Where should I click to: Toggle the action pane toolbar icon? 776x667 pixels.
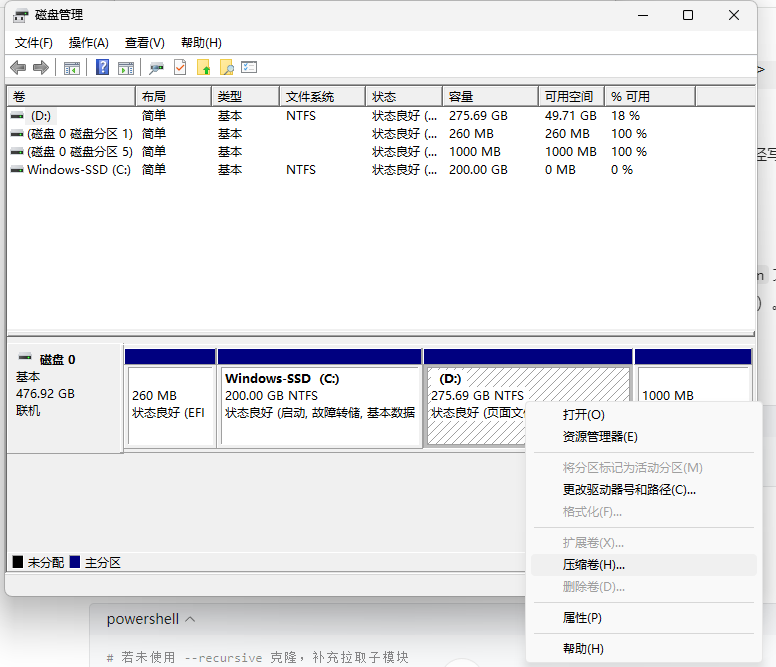pyautogui.click(x=126, y=67)
